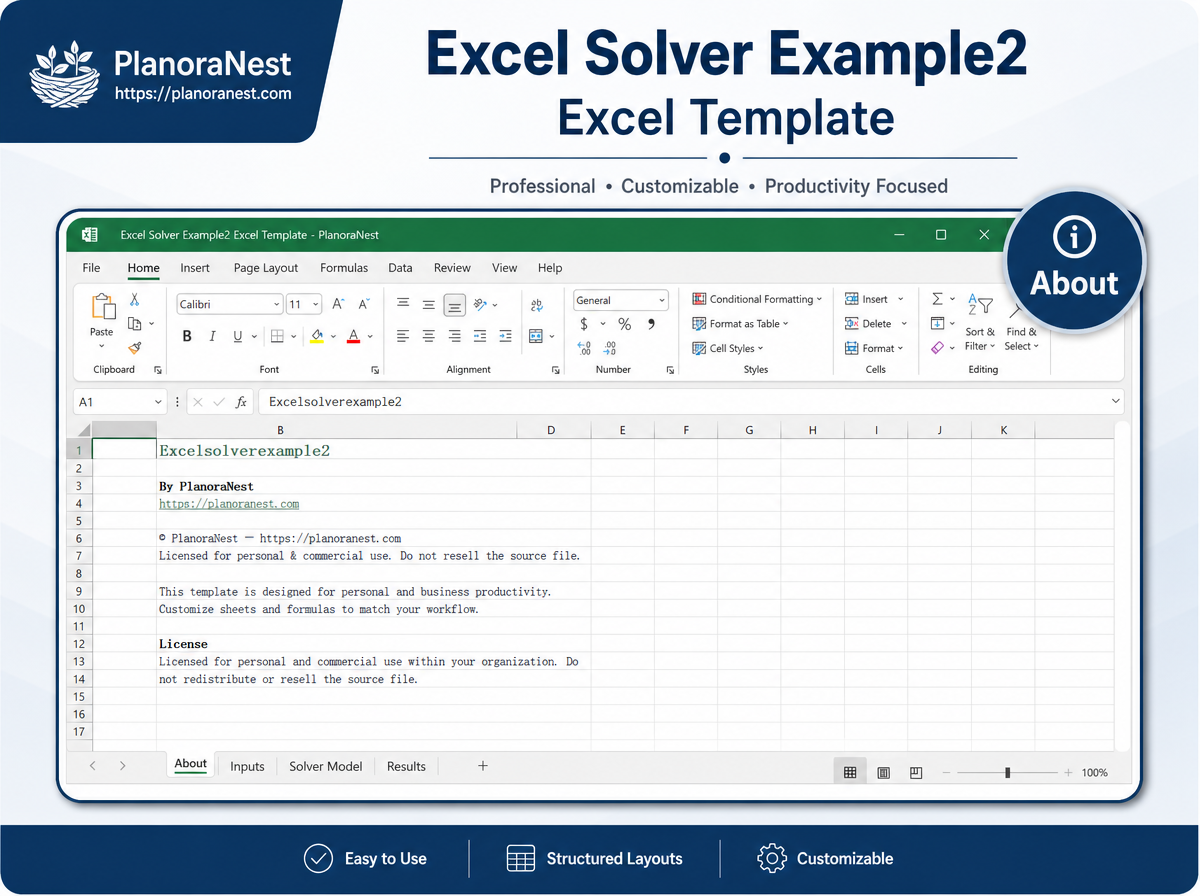The height and width of the screenshot is (896, 1200).
Task: Toggle Underline formatting
Action: click(238, 337)
